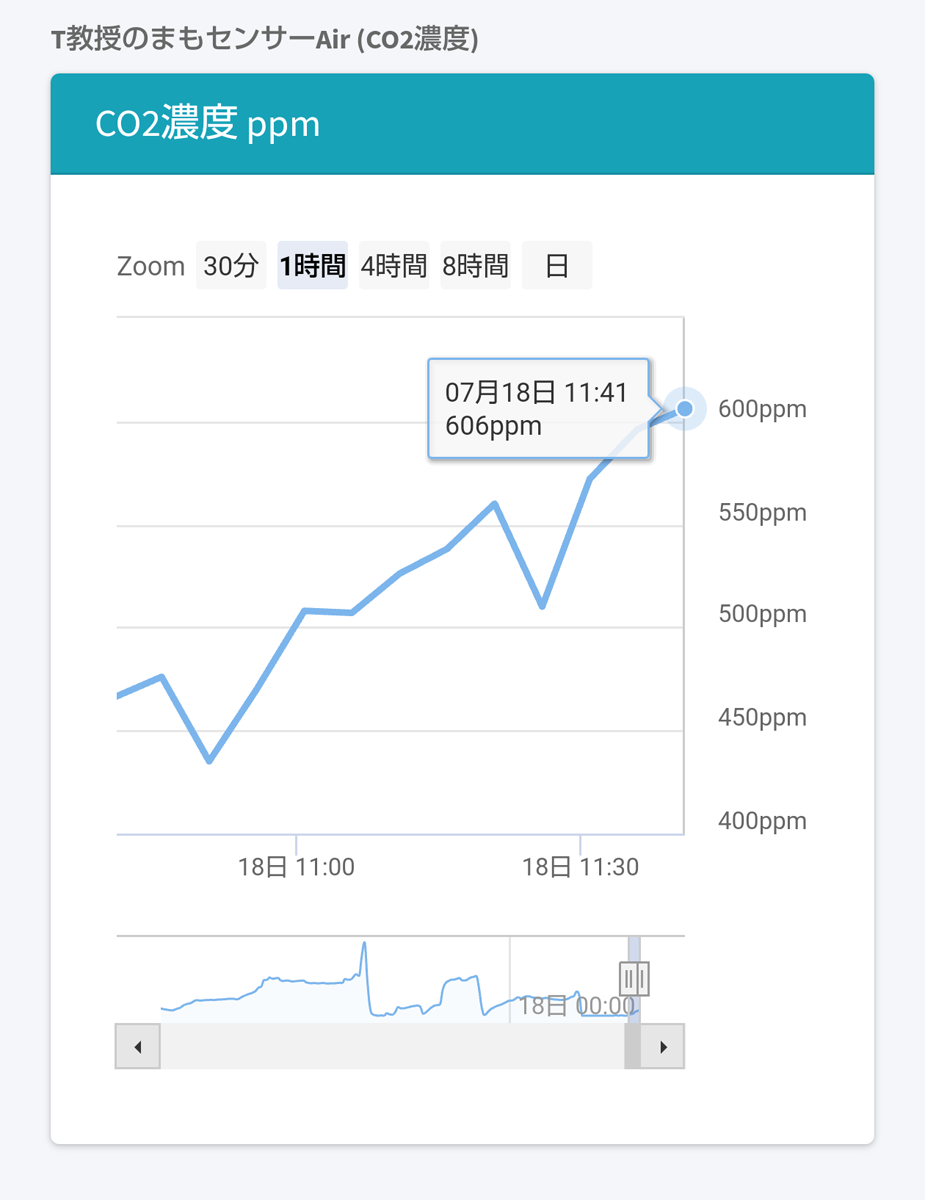The image size is (925, 1200).
Task: Select the 1時間 zoom option
Action: click(x=313, y=266)
